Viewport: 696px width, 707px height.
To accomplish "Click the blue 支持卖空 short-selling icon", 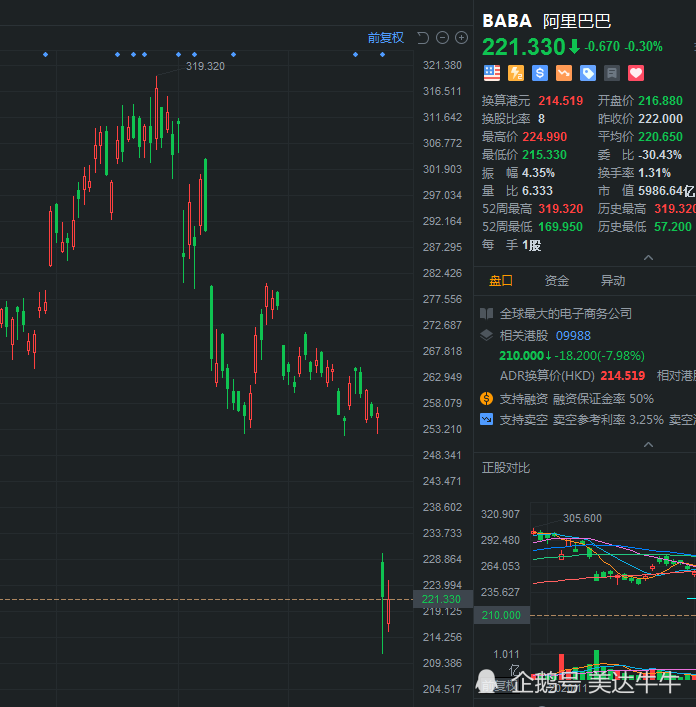I will (486, 419).
